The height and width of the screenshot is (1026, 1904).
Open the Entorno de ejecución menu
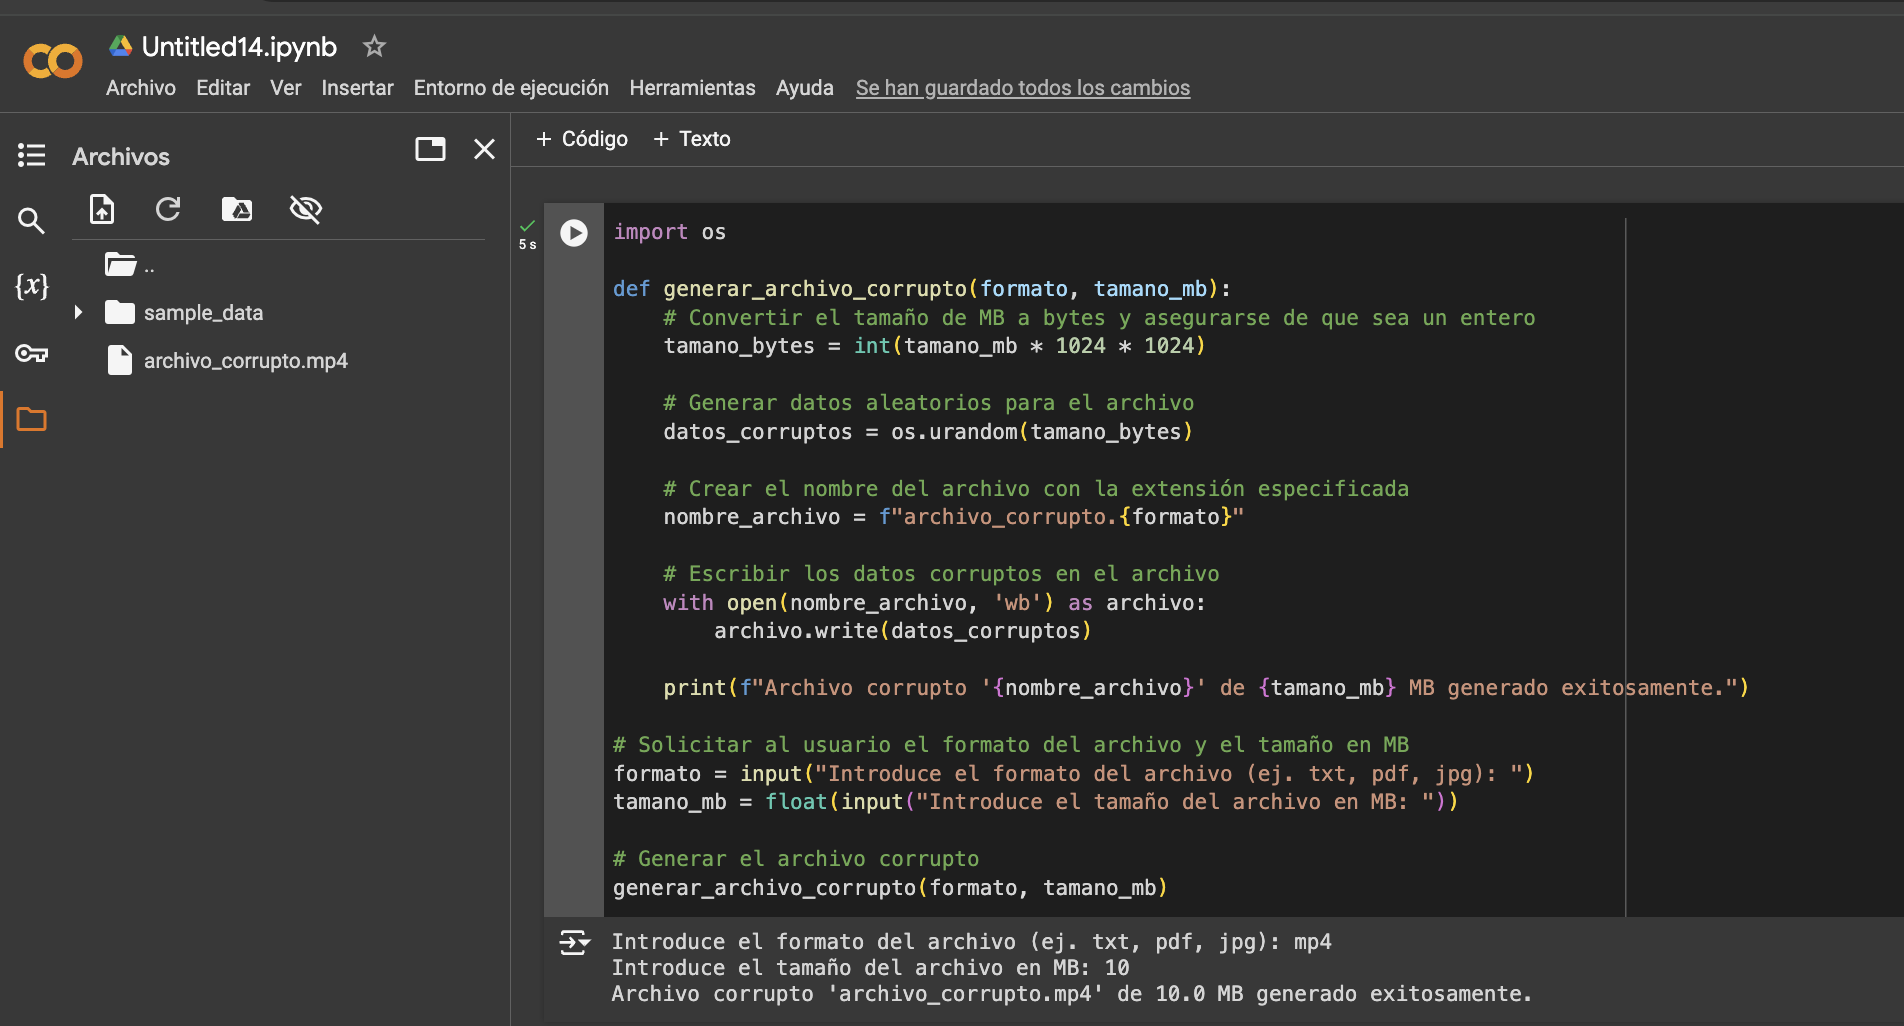pyautogui.click(x=511, y=88)
